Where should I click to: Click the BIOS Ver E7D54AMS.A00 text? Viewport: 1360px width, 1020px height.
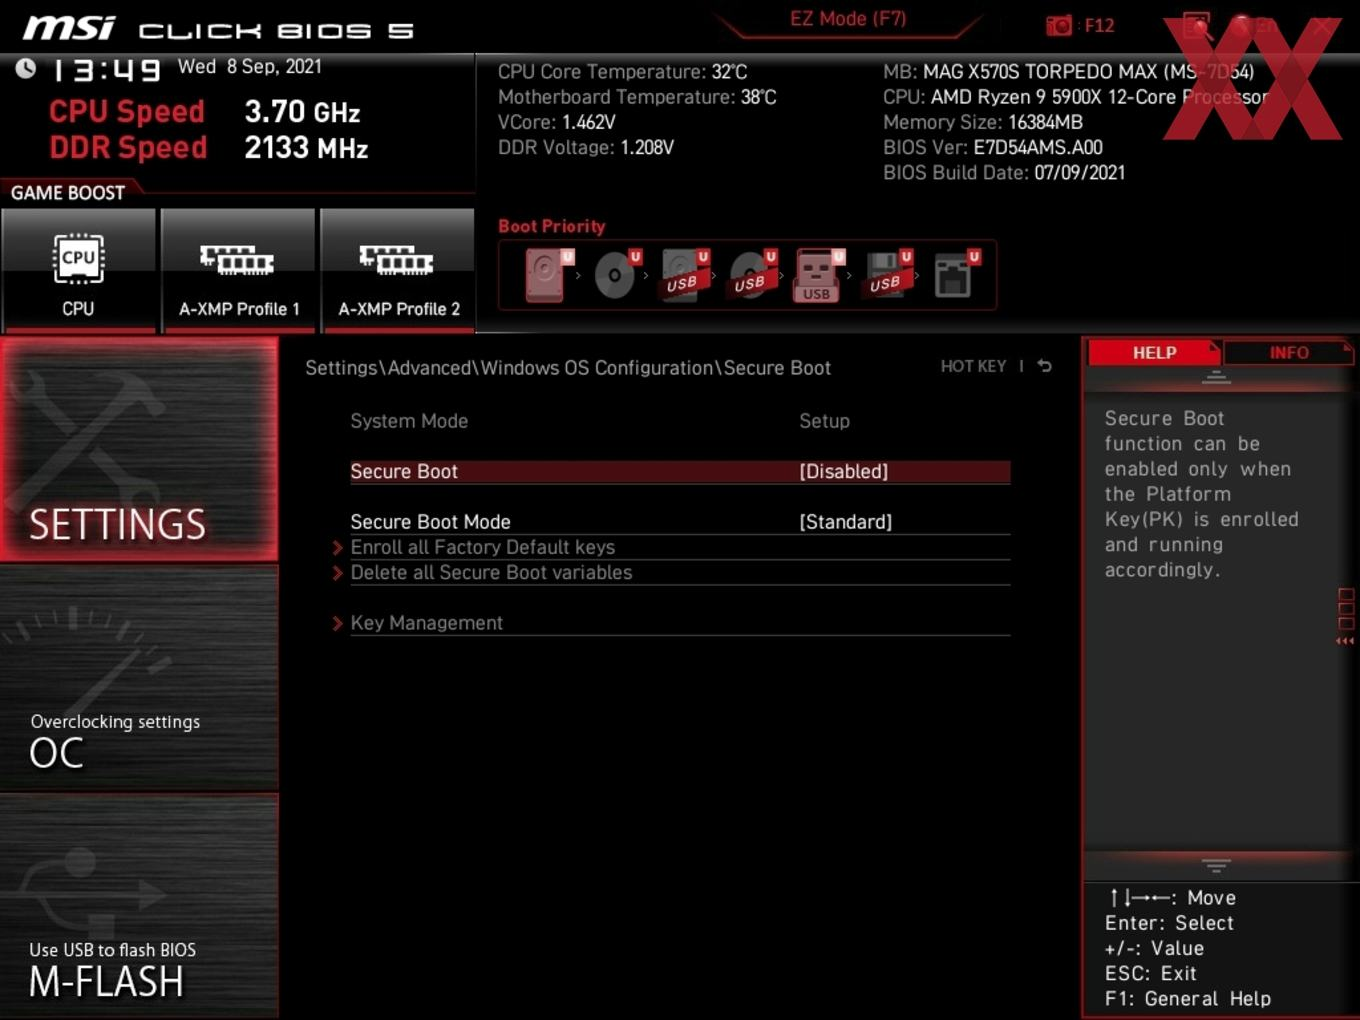pos(993,147)
